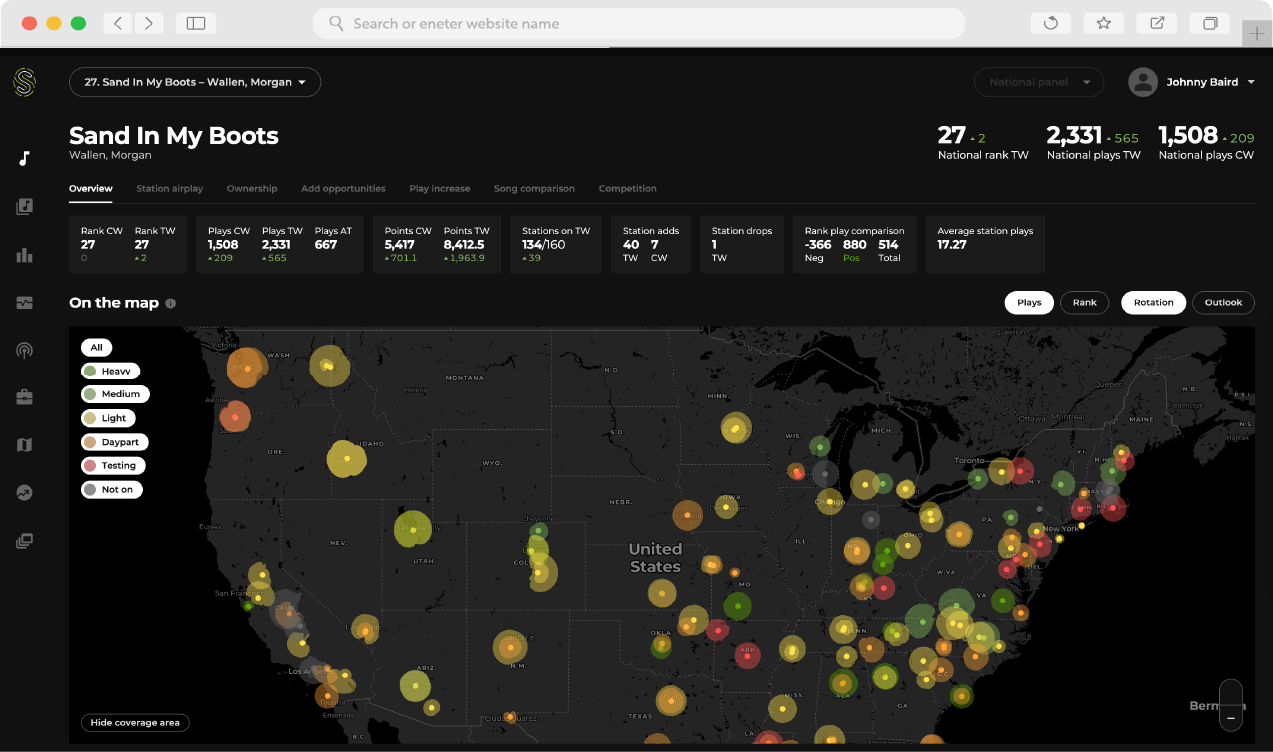Switch map view to Rank
This screenshot has width=1273, height=752.
point(1084,302)
